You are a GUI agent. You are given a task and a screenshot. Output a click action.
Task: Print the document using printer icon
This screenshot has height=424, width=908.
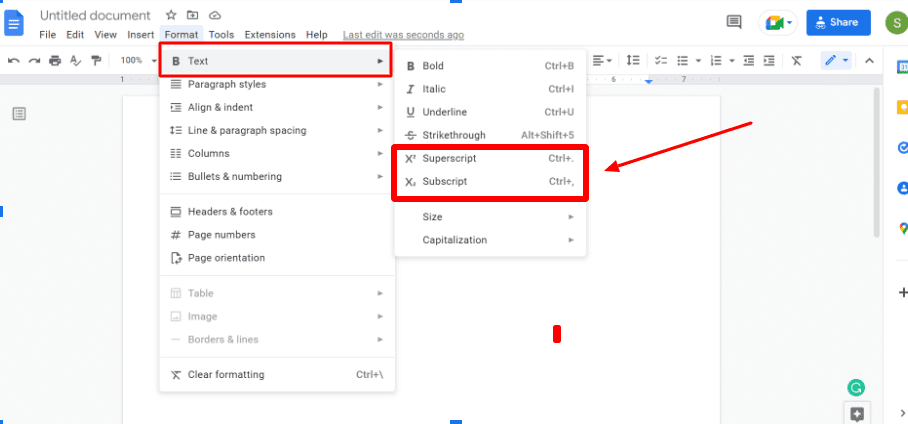(55, 60)
